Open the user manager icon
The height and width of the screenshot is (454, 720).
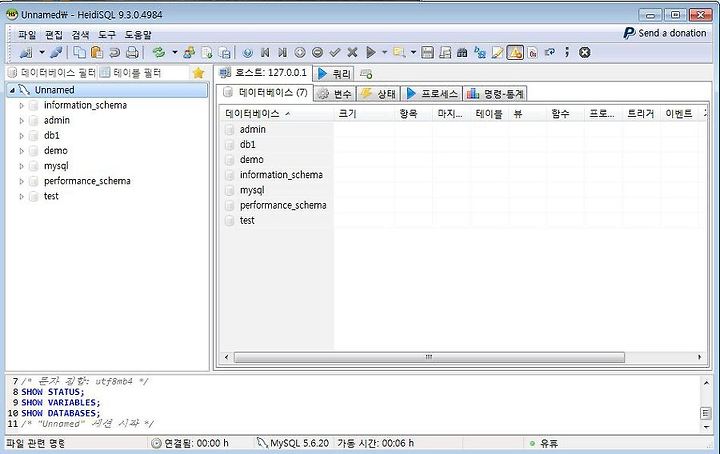[x=189, y=52]
